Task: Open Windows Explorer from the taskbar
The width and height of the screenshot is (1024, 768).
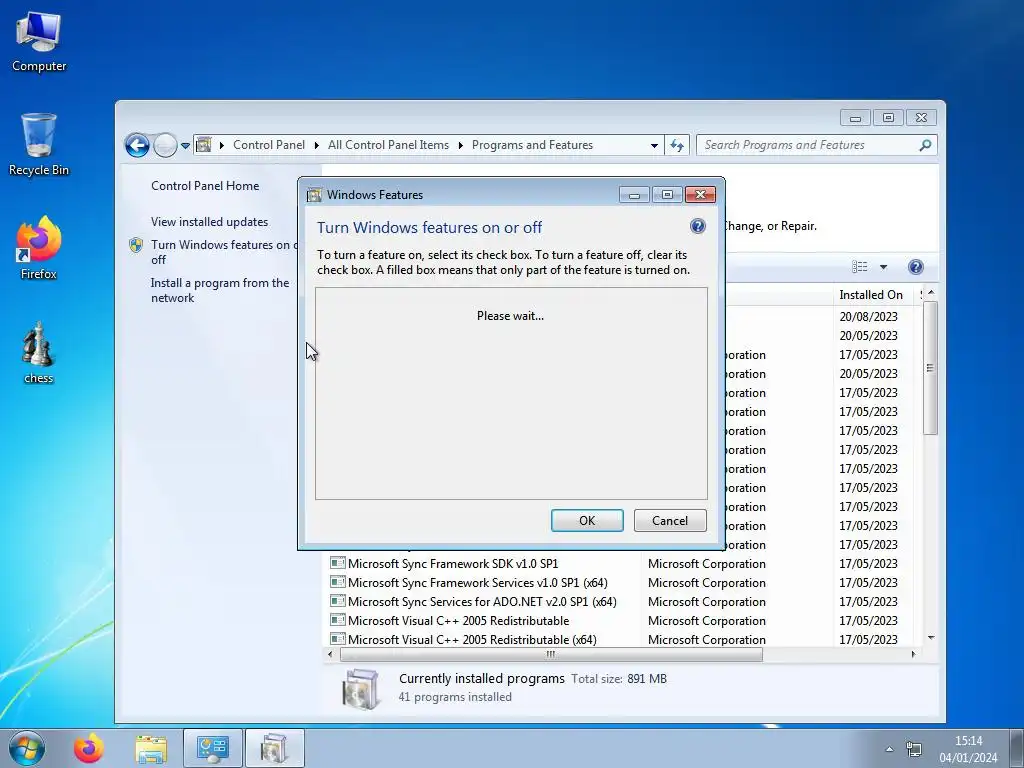Action: click(151, 748)
